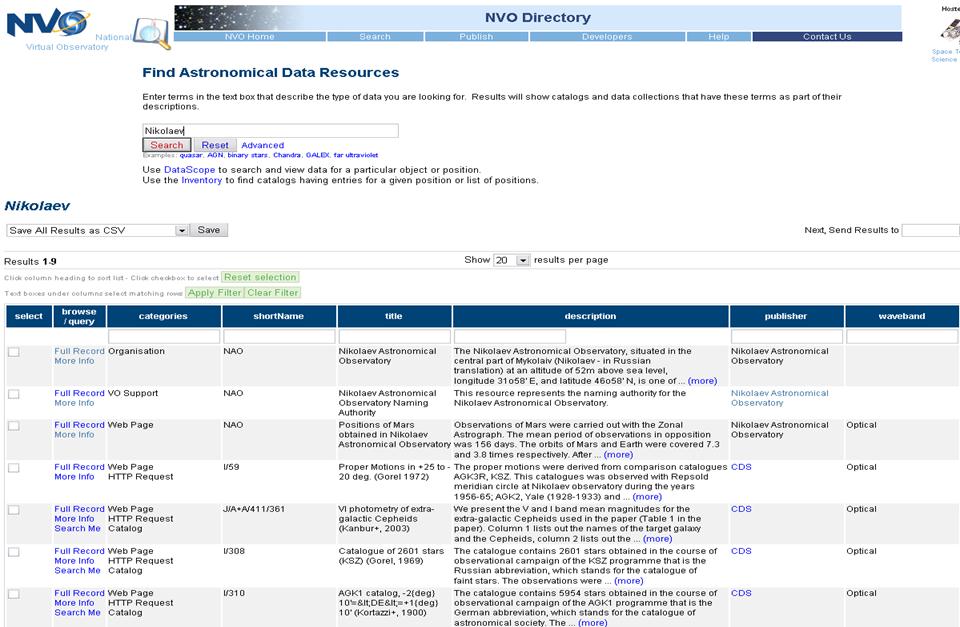
Task: Sort by the description column header
Action: coord(590,316)
